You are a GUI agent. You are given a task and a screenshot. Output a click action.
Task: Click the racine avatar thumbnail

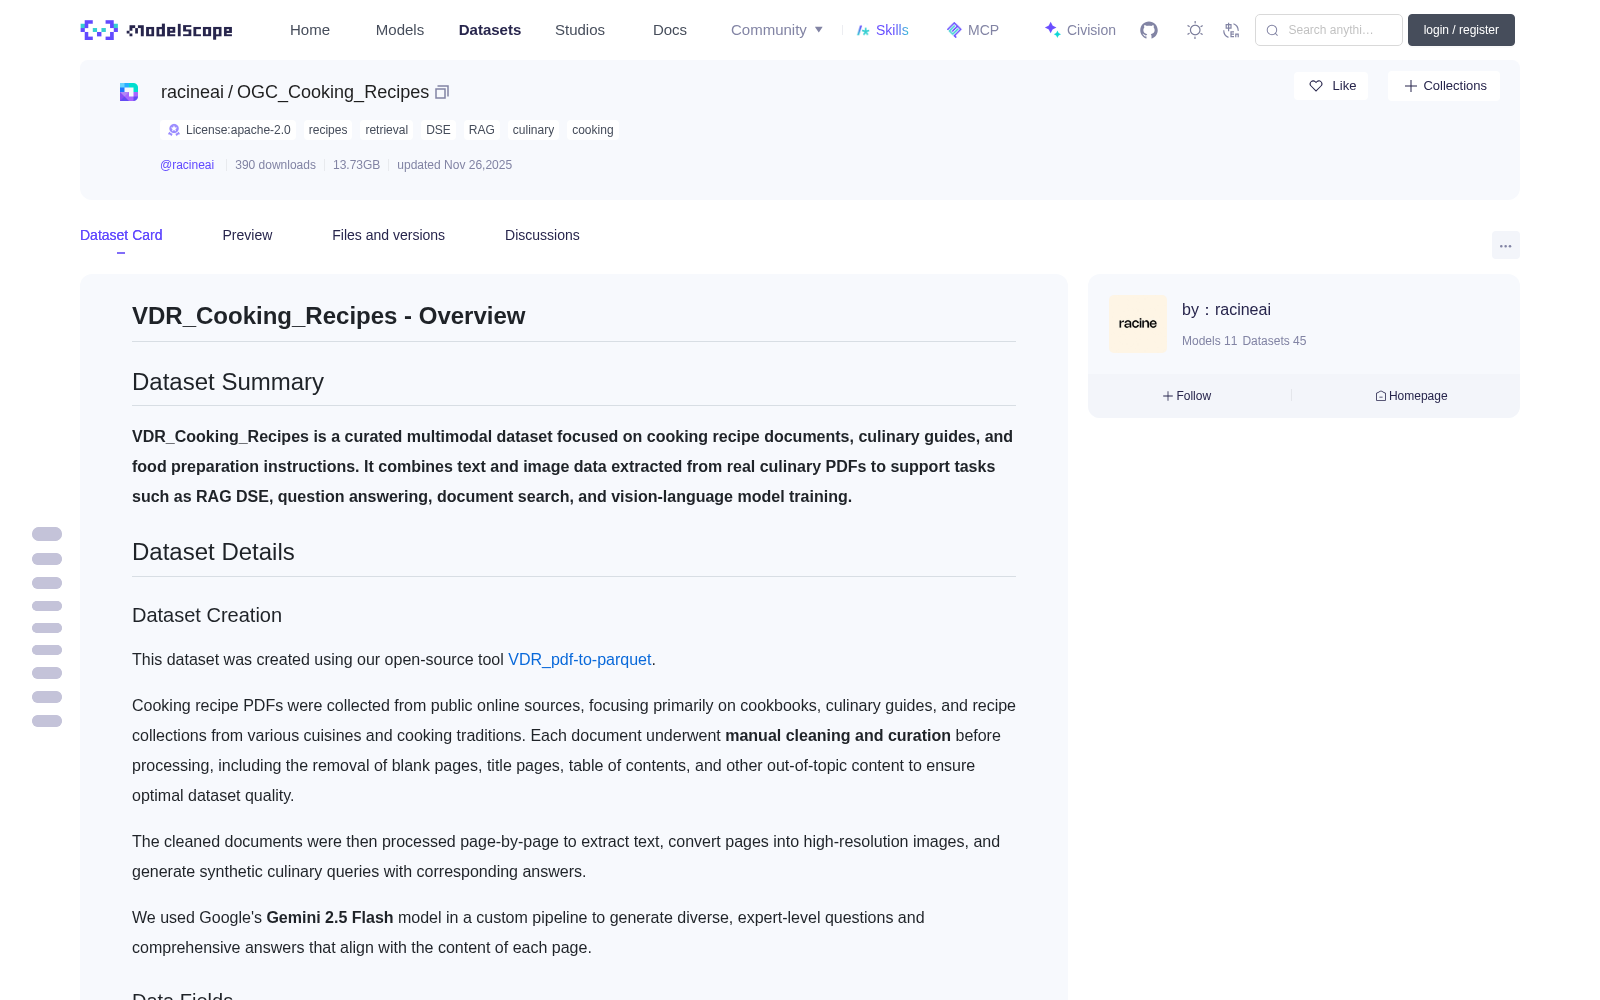pos(1138,324)
